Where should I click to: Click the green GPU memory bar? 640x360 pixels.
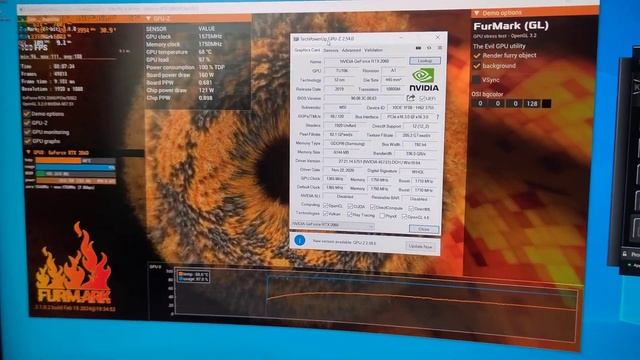click(40, 174)
